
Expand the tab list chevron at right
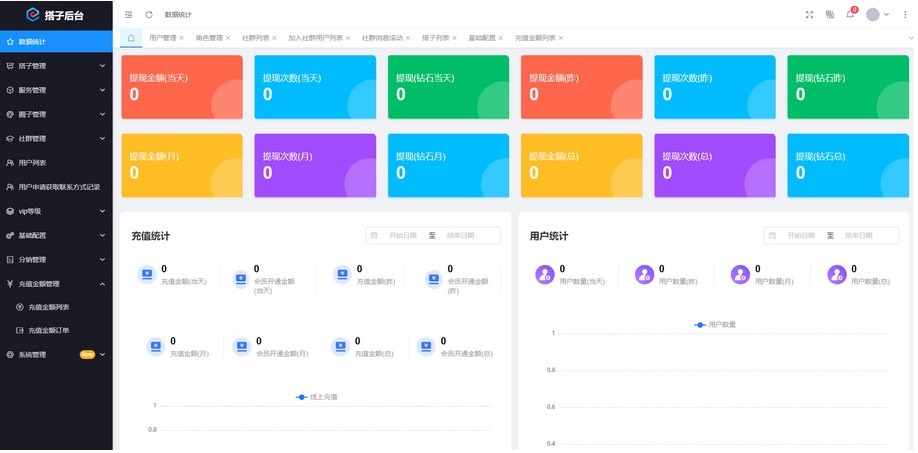pyautogui.click(x=910, y=38)
